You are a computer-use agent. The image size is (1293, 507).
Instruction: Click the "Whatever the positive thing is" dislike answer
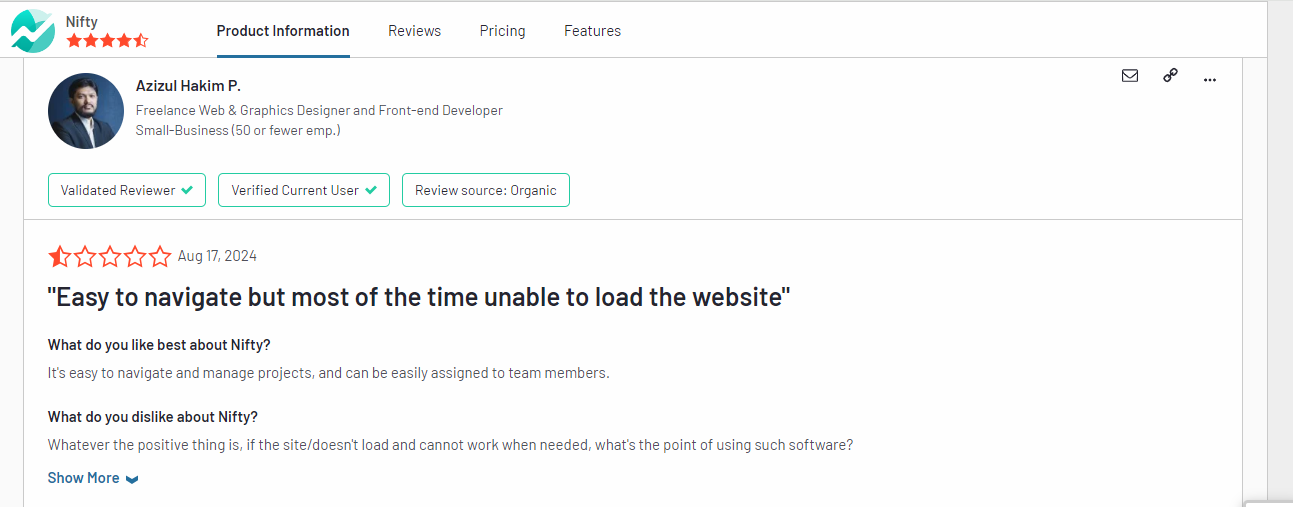tap(450, 445)
